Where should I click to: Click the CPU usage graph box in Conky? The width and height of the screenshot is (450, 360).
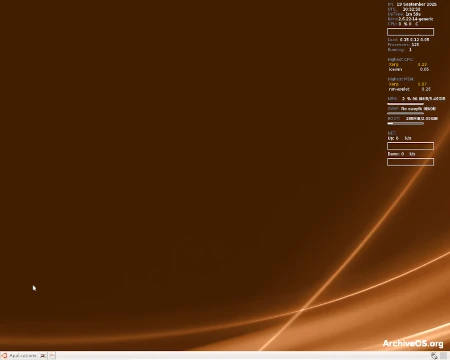click(x=410, y=32)
